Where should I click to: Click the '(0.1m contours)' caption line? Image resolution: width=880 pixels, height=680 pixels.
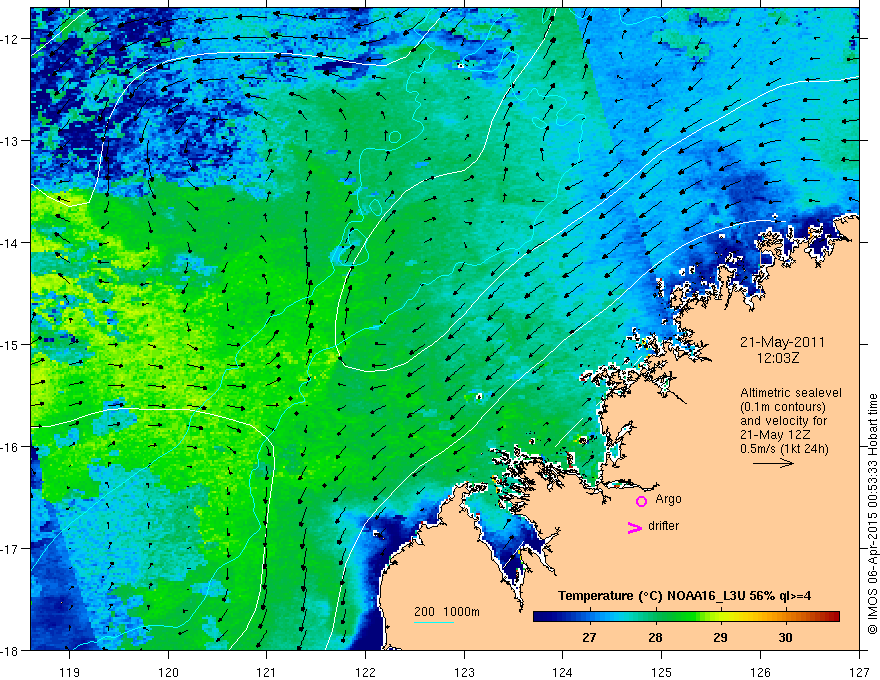(783, 407)
